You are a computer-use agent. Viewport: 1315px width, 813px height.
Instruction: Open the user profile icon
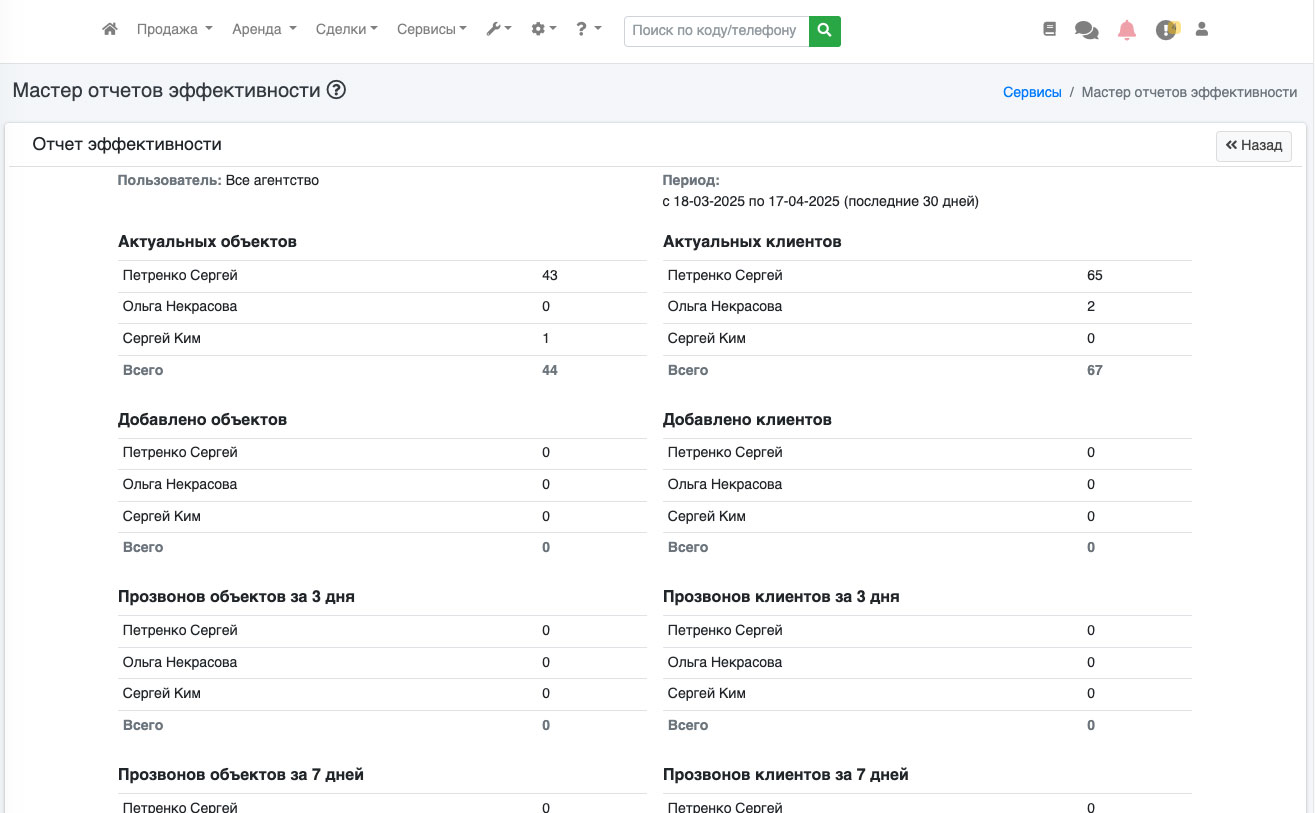click(1202, 30)
